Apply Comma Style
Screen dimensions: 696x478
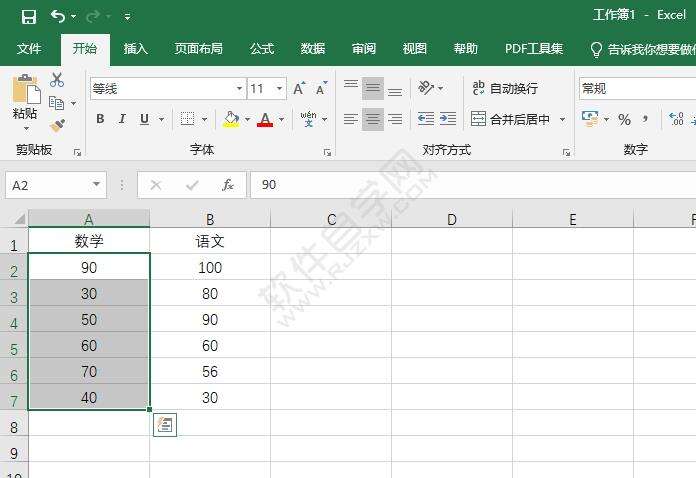click(645, 119)
